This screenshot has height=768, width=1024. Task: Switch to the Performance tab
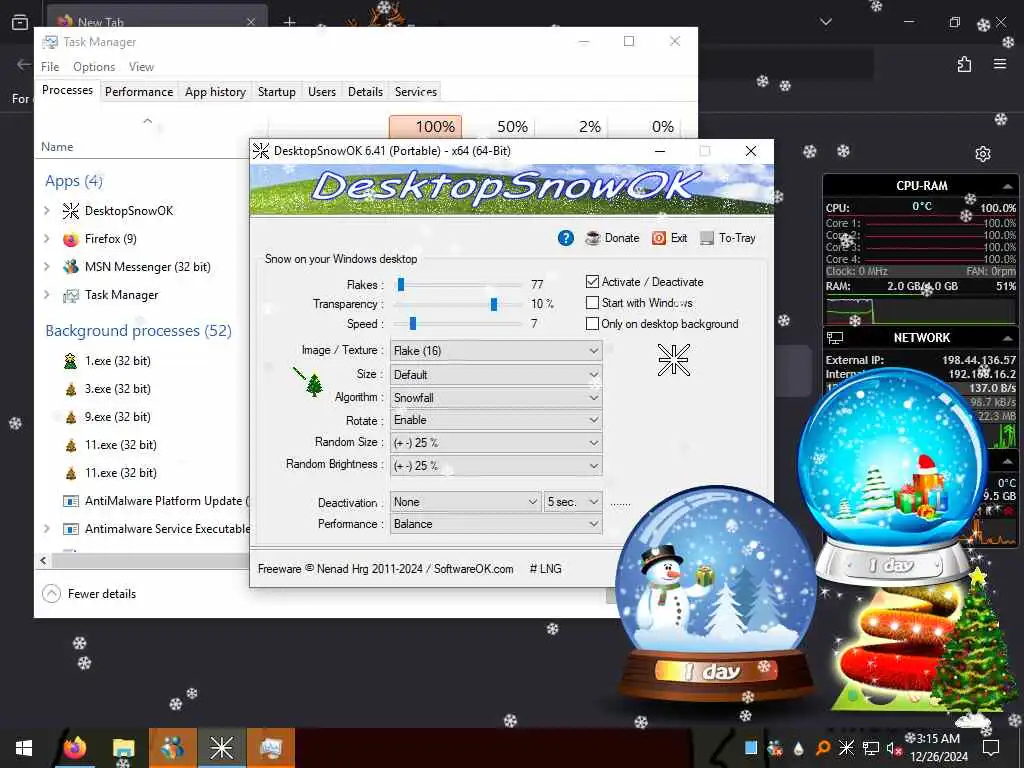[139, 92]
